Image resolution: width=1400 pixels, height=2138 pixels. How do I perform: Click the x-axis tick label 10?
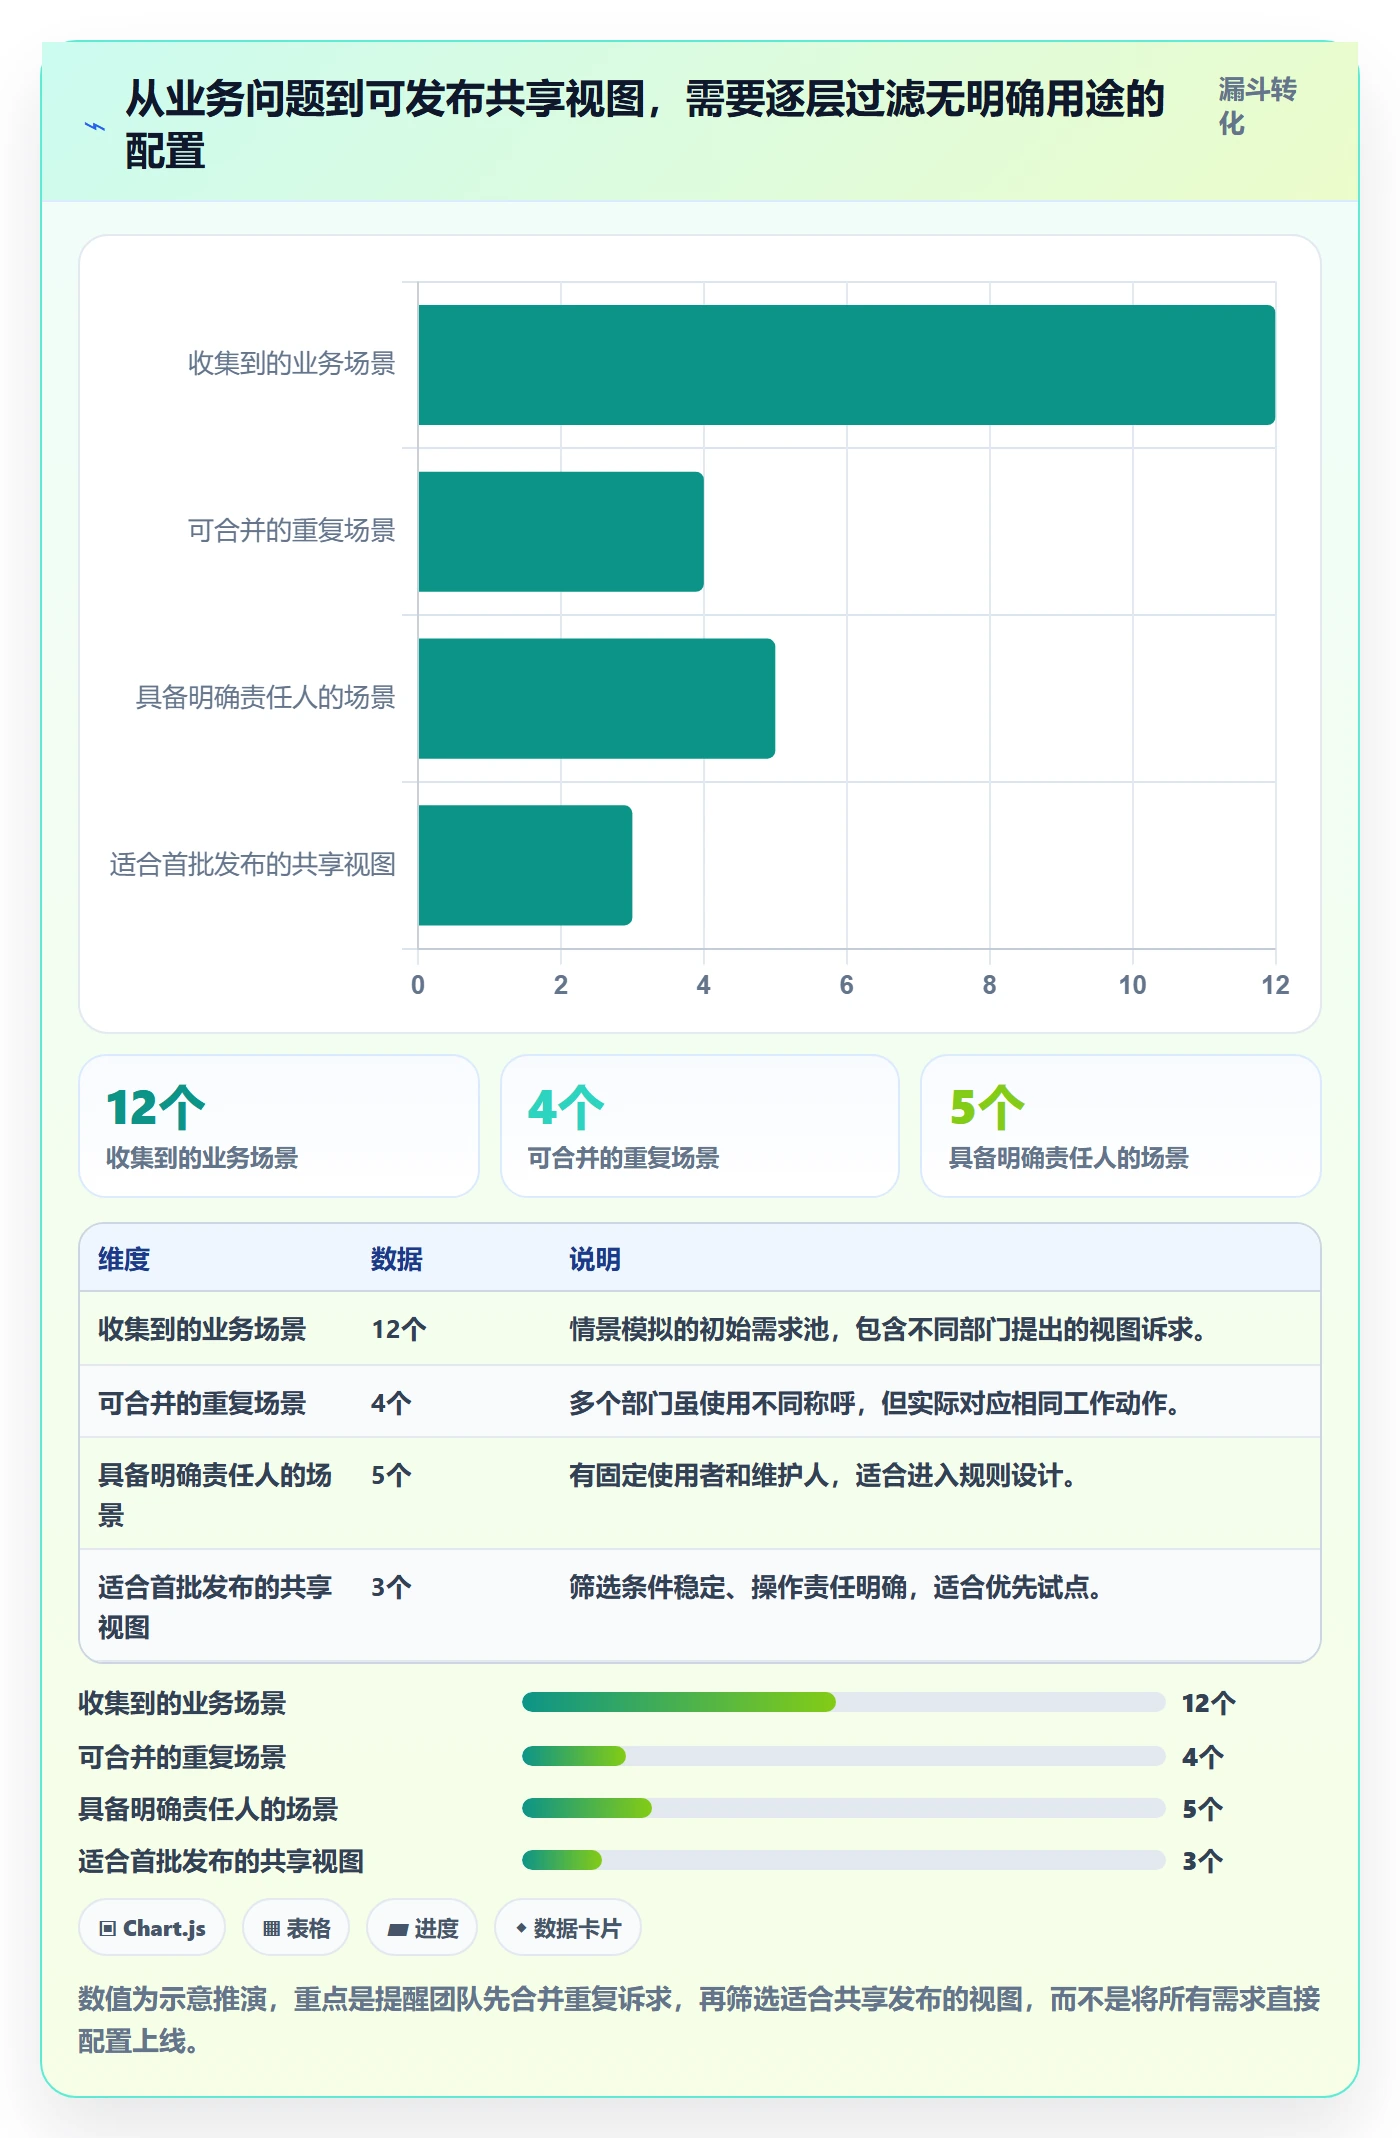pos(1132,985)
